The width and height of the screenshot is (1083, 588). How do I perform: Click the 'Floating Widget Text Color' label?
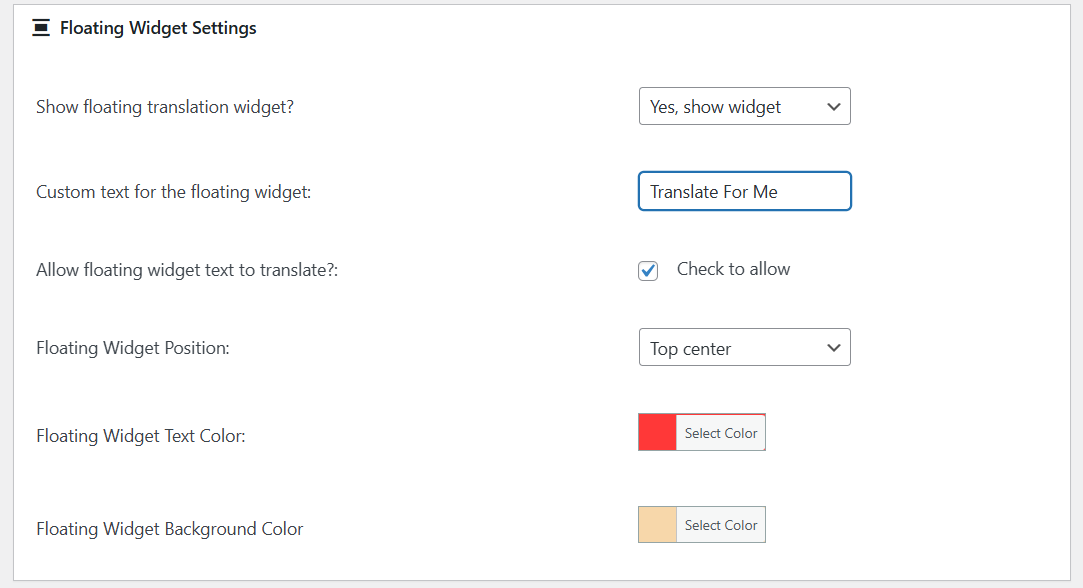pyautogui.click(x=141, y=436)
